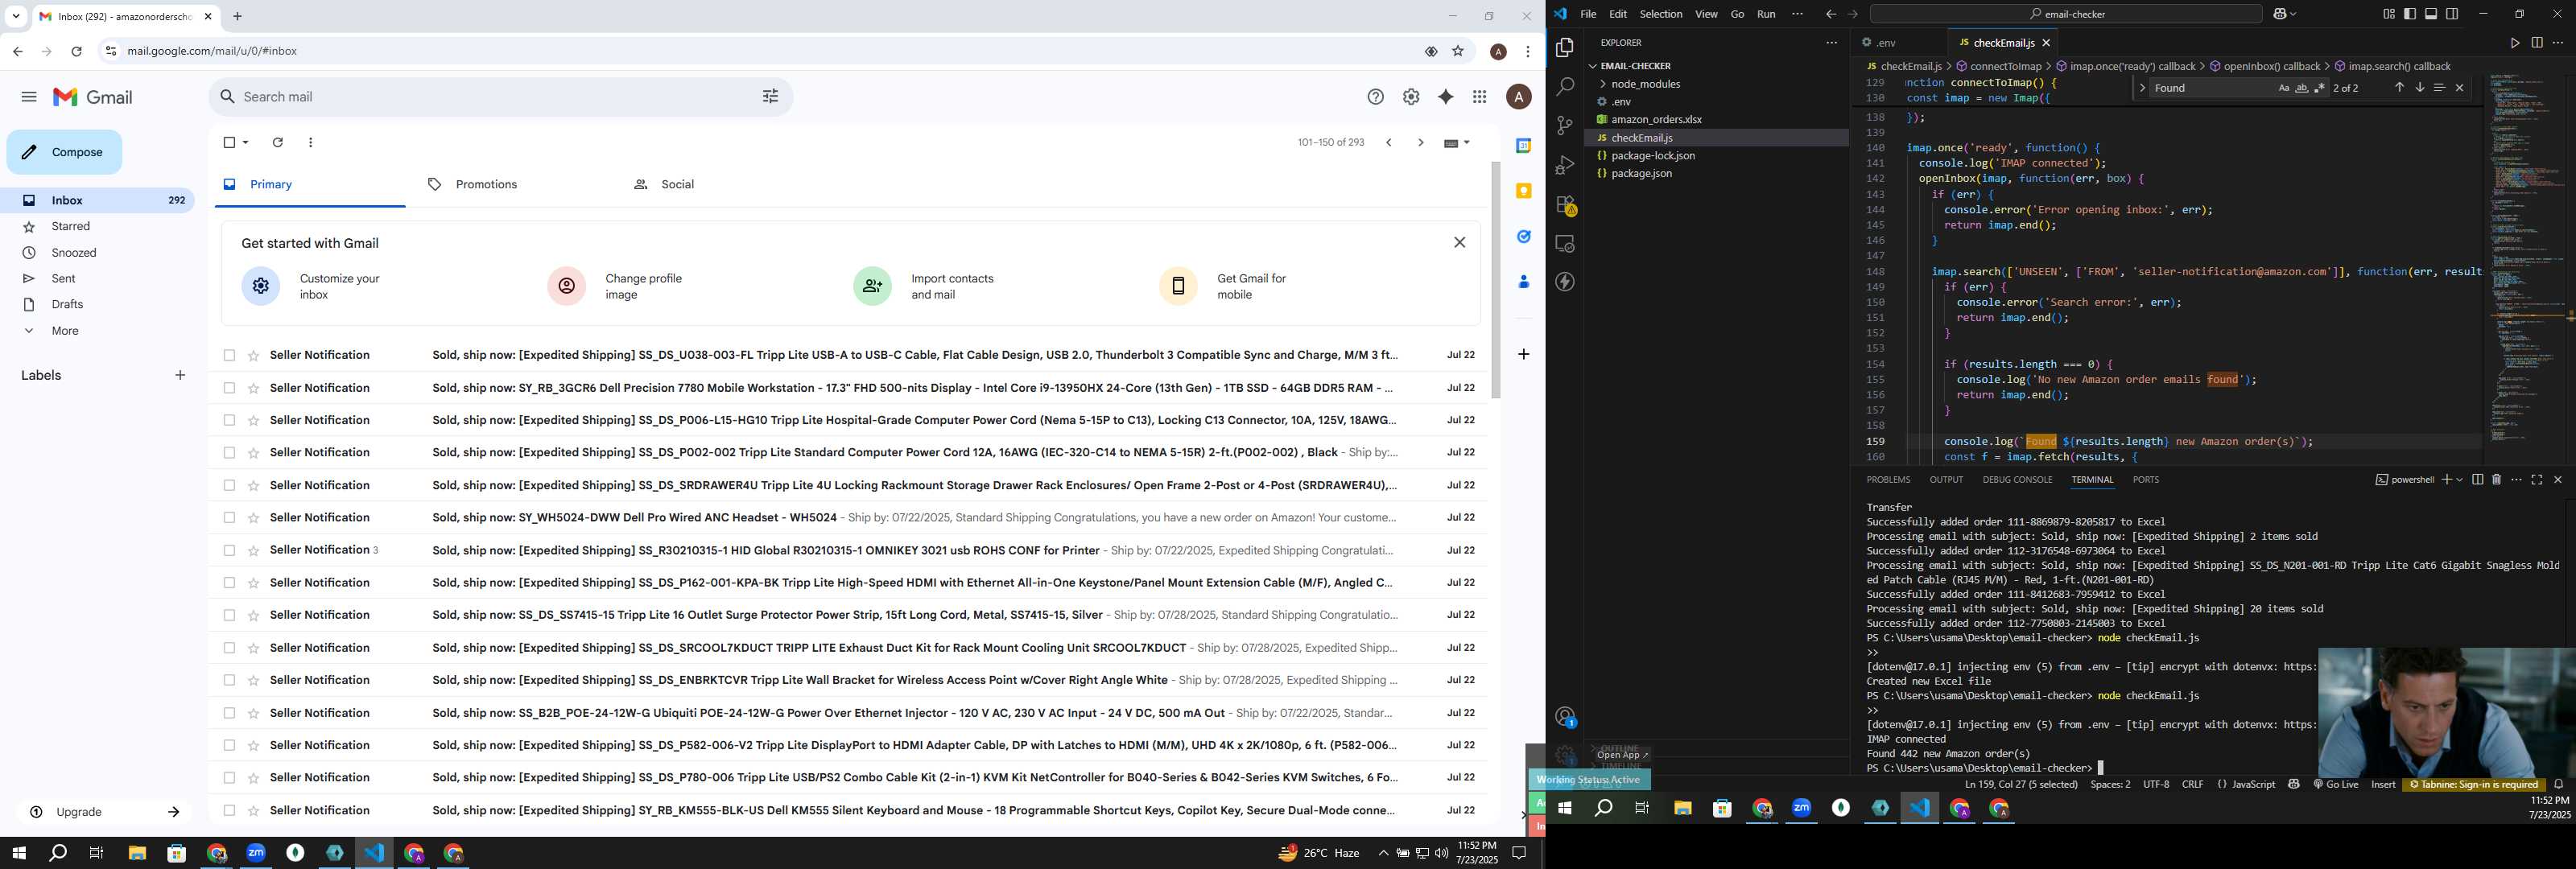Screen dimensions: 2576x869
Task: Star the SY_WH5024-DWW Dell headset email
Action: (253, 518)
